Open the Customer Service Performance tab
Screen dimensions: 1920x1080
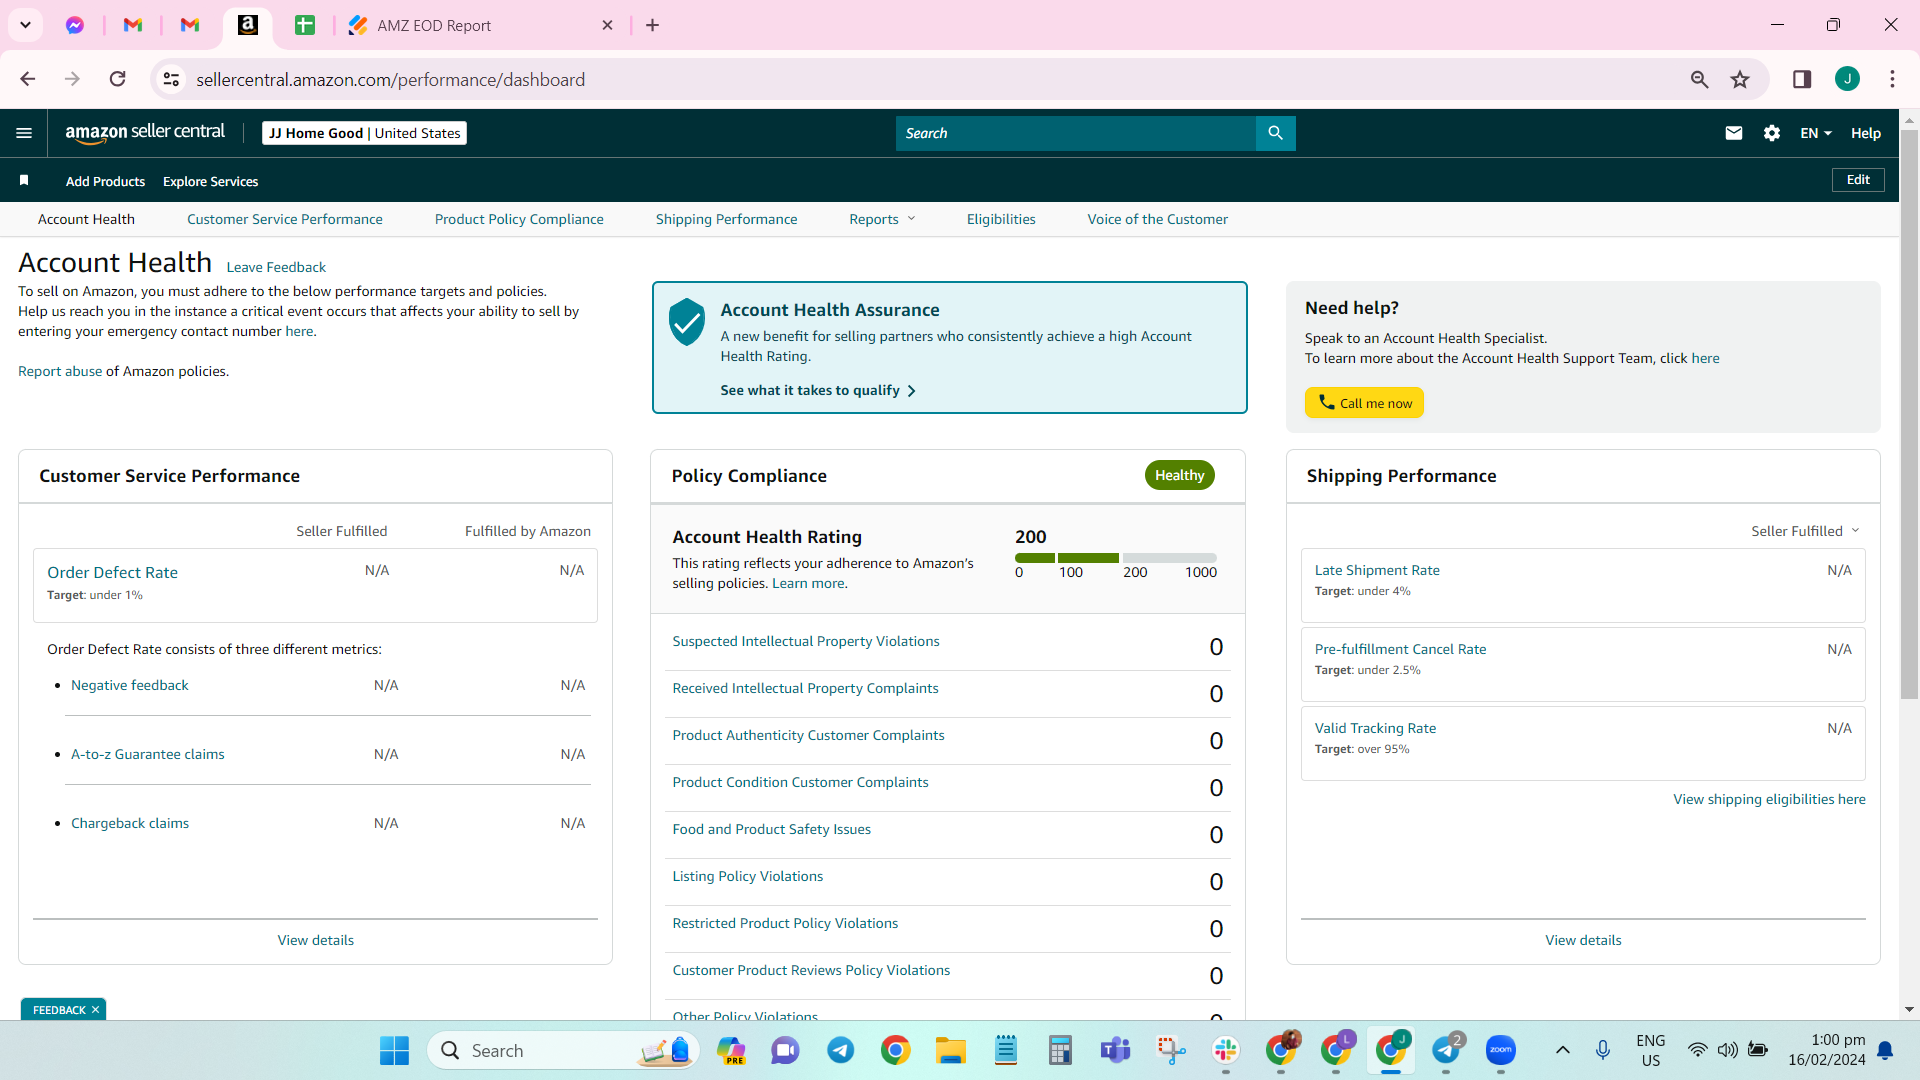[285, 219]
